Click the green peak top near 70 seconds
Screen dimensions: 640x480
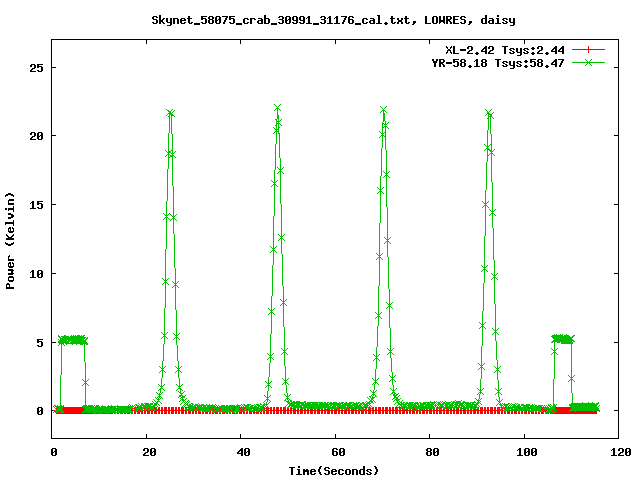(383, 110)
